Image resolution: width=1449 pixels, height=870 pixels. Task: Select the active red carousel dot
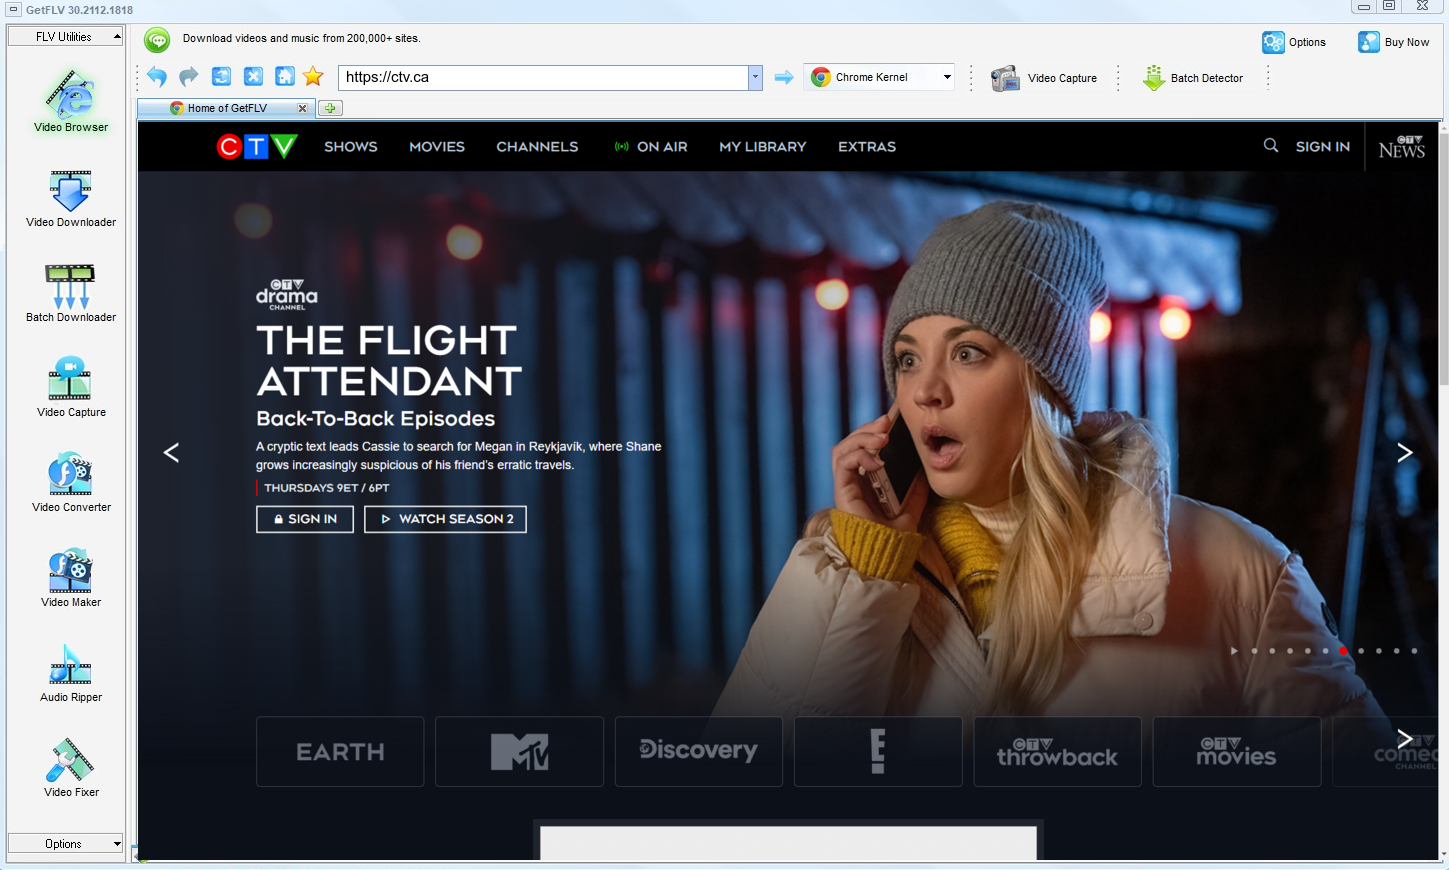point(1343,651)
